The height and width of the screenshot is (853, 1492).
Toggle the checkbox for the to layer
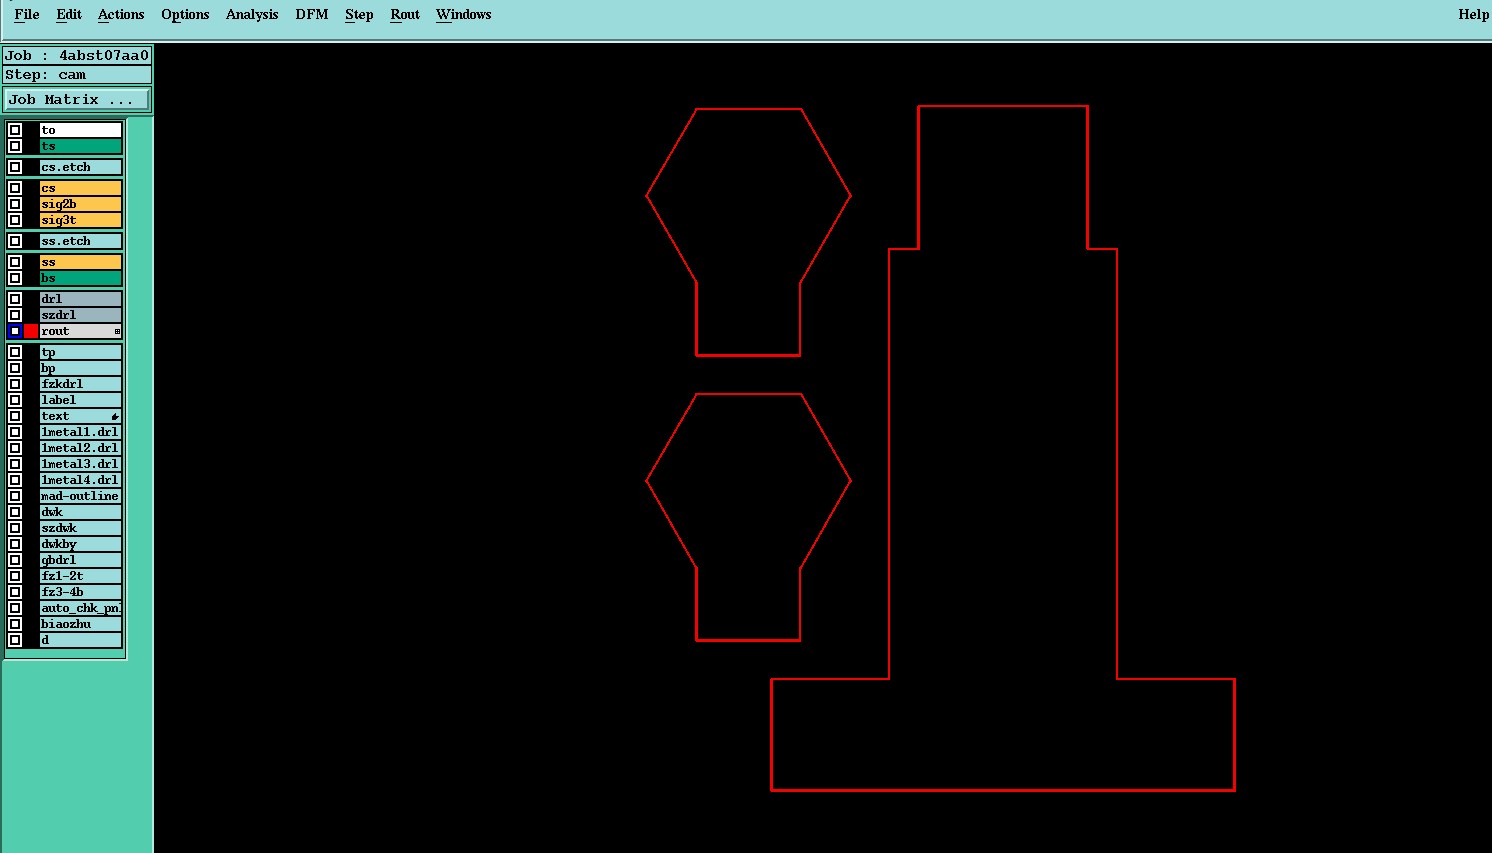coord(15,130)
